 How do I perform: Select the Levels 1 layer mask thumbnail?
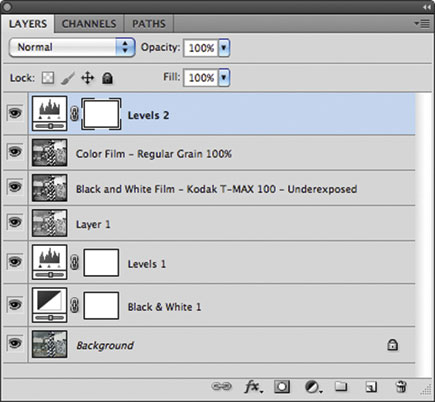pyautogui.click(x=101, y=263)
